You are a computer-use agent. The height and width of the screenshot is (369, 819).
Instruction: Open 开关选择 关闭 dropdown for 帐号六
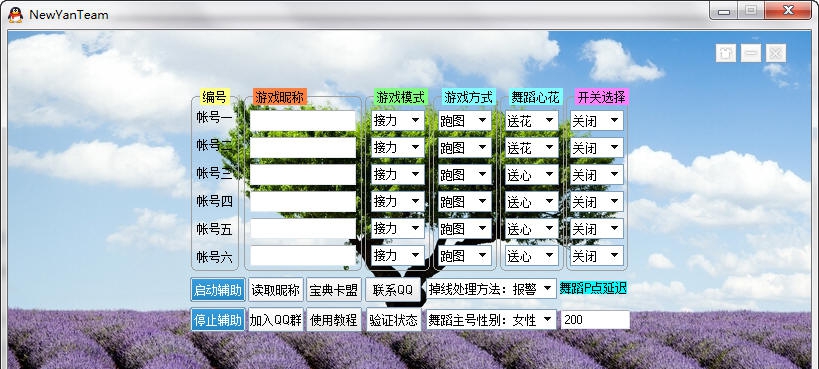coord(596,256)
